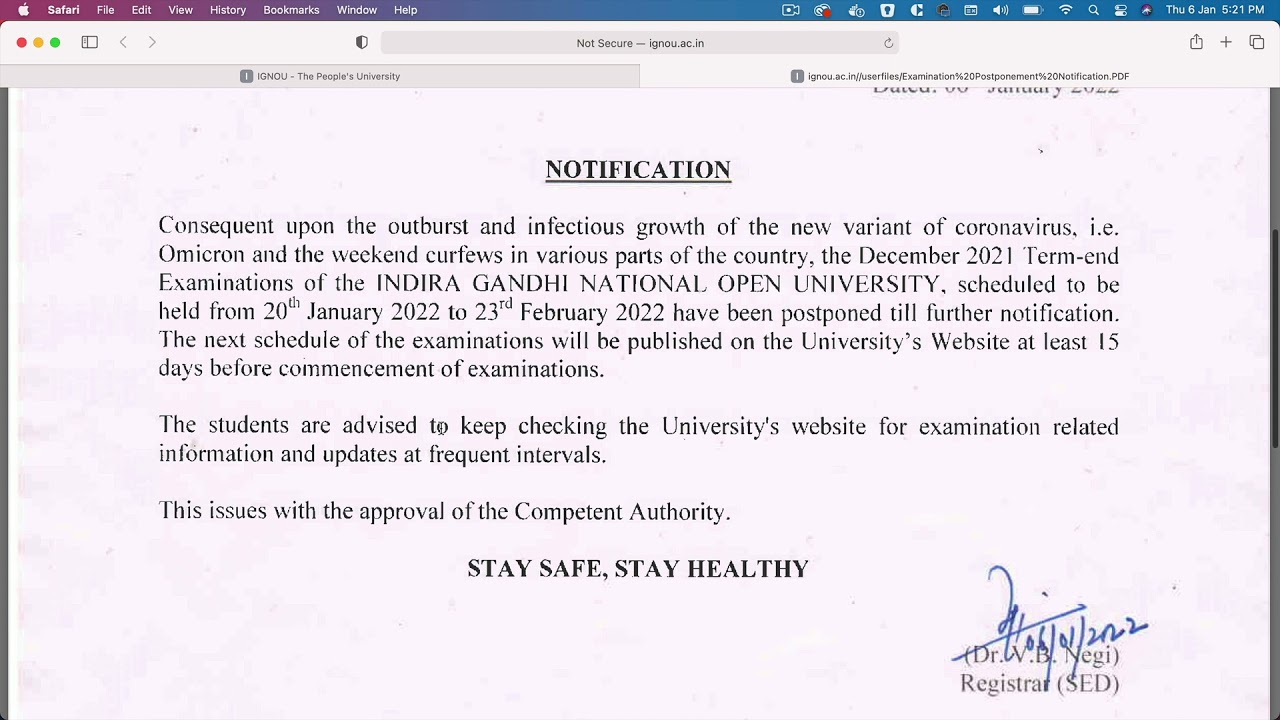Switch to IGNOU - The People's University tab
The image size is (1280, 720).
(x=320, y=76)
